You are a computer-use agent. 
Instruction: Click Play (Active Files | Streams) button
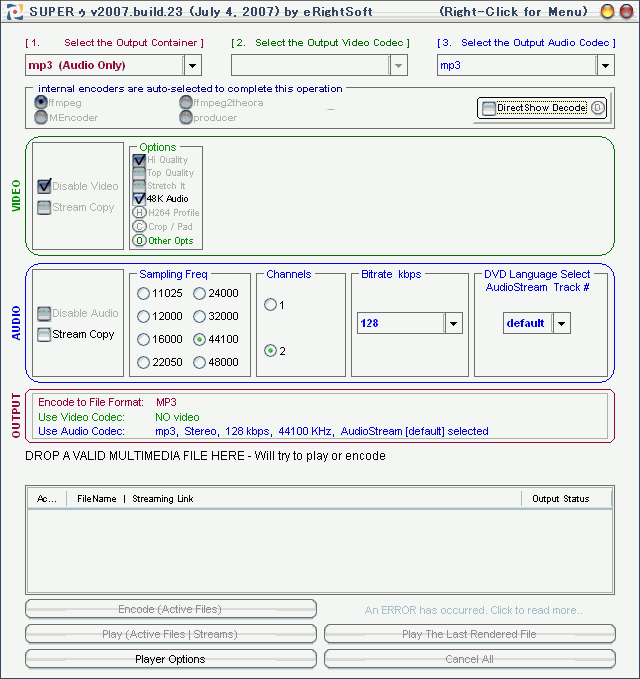coord(171,634)
